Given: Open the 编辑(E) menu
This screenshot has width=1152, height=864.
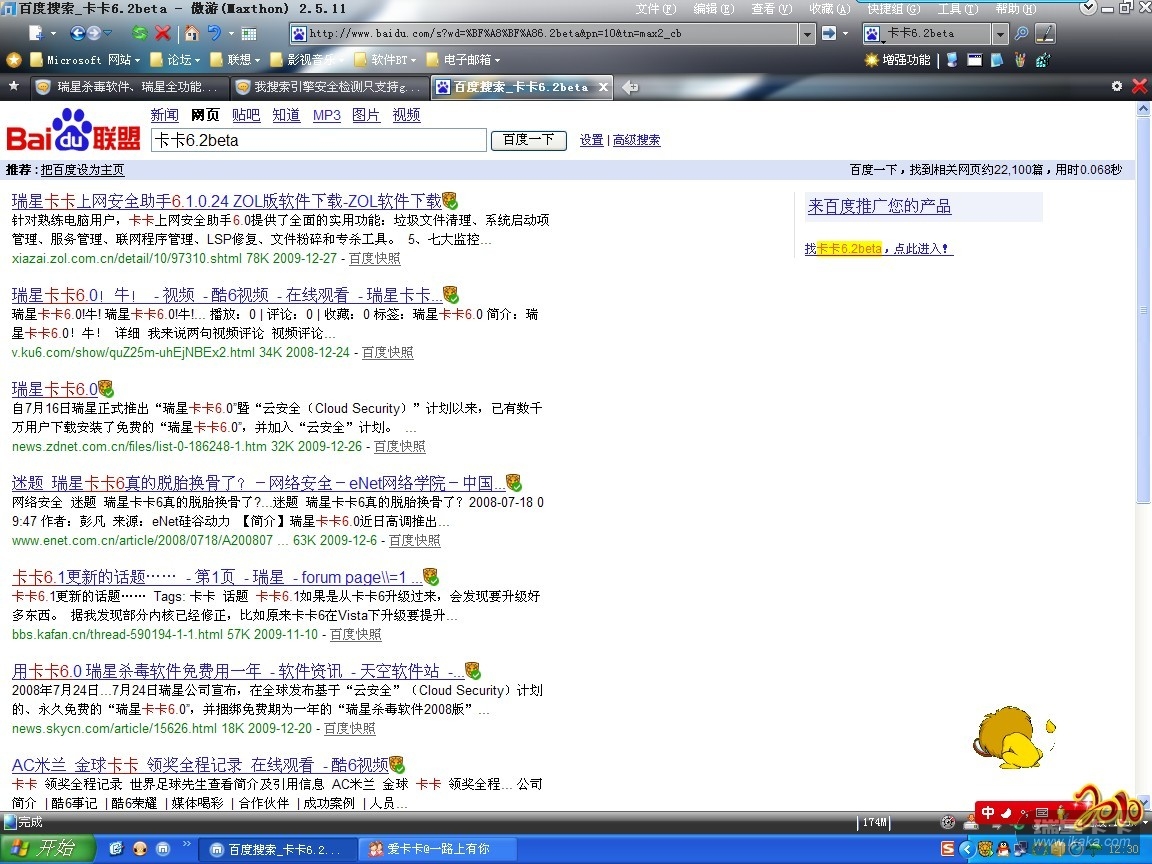Looking at the screenshot, I should (713, 9).
